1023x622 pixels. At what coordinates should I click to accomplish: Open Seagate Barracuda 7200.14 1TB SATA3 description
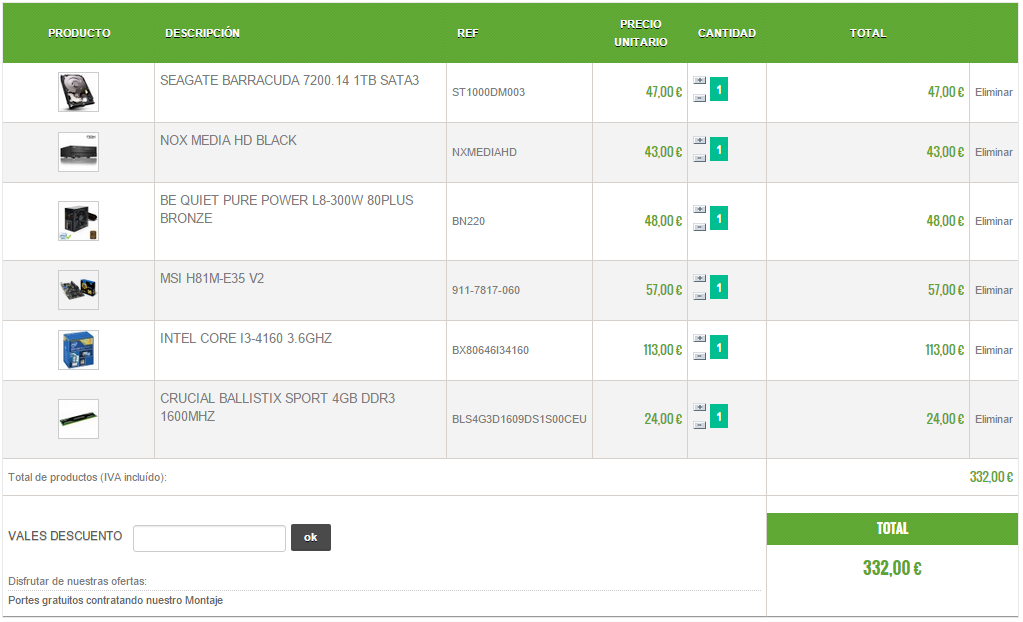(x=290, y=80)
